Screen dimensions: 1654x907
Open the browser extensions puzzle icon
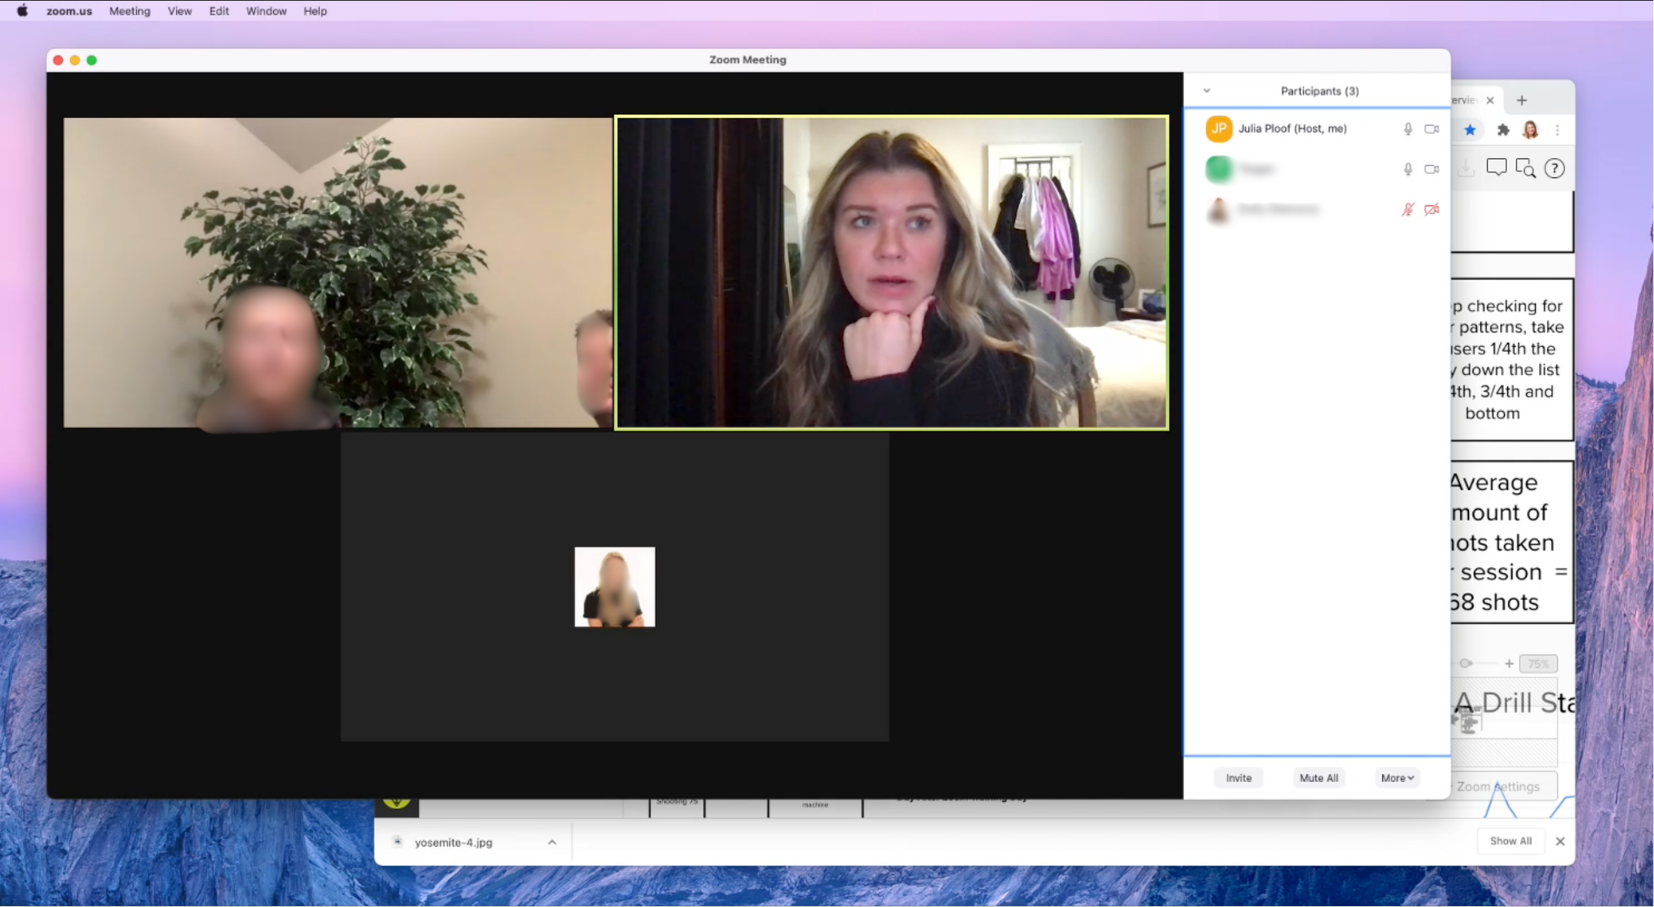[x=1503, y=130]
